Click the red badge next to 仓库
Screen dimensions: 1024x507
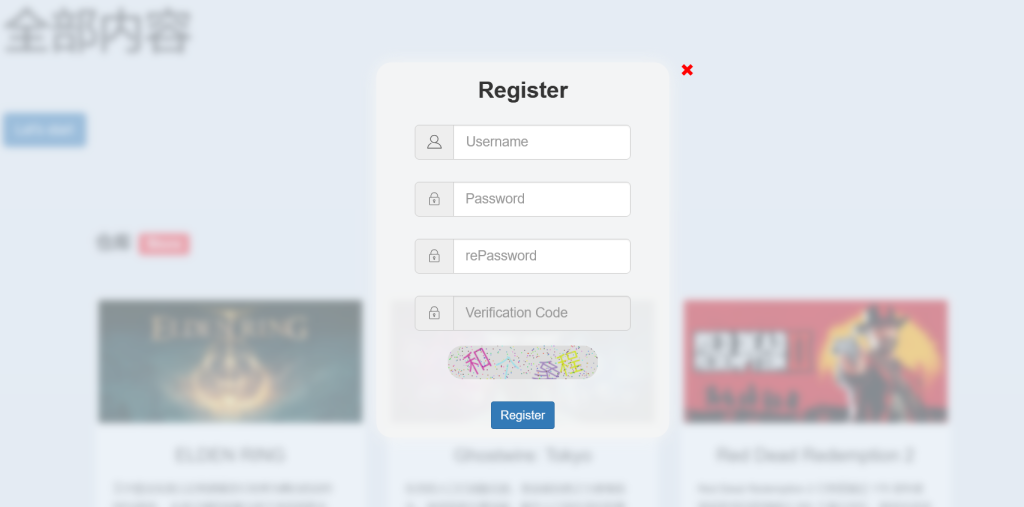164,243
